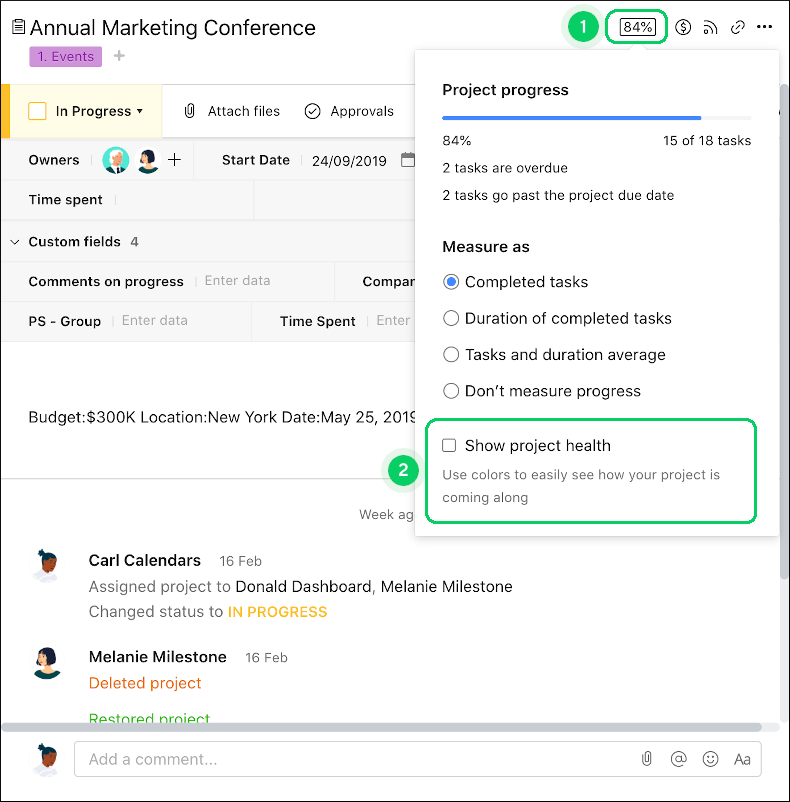The width and height of the screenshot is (790, 802).
Task: Enable the Show project health checkbox
Action: click(x=450, y=446)
